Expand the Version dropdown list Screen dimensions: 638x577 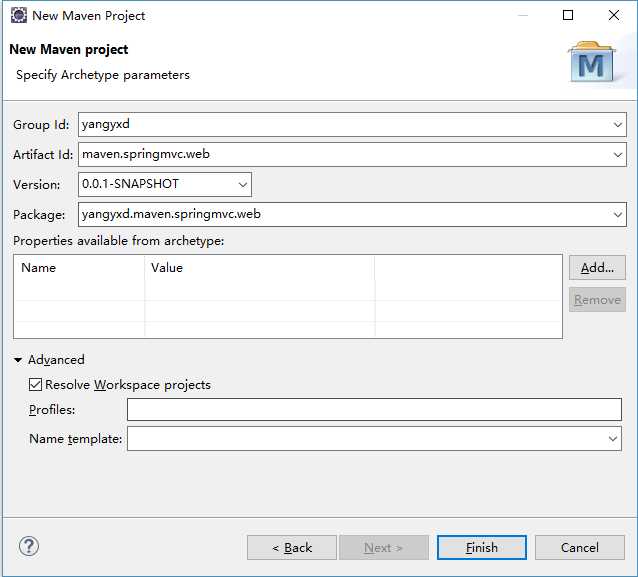(243, 184)
